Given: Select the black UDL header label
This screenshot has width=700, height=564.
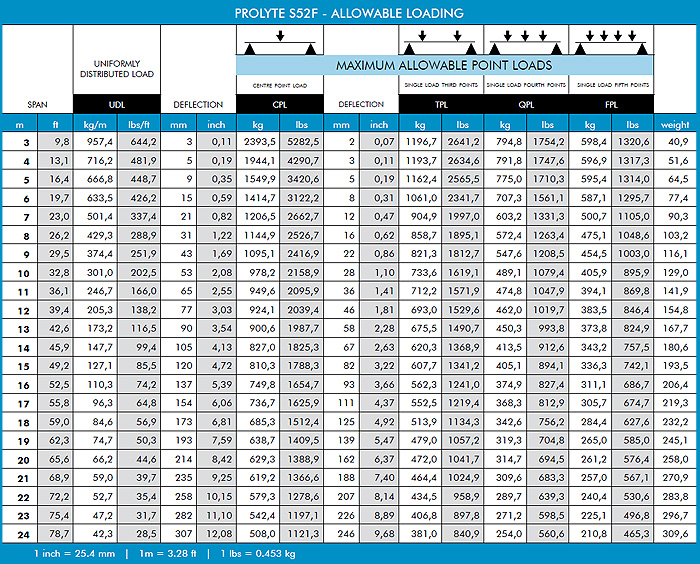Looking at the screenshot, I should tap(116, 104).
